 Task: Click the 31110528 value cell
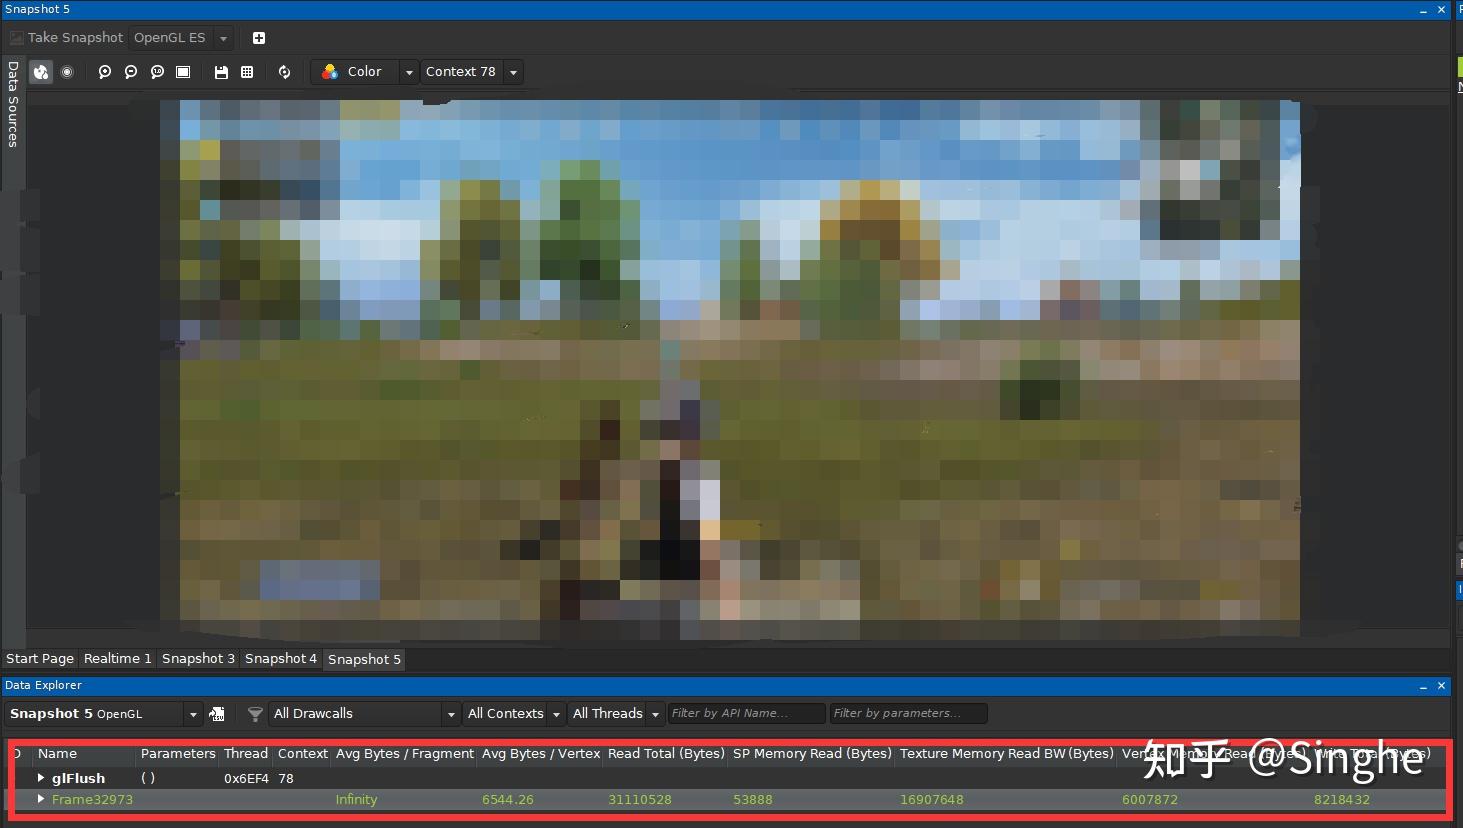[640, 800]
